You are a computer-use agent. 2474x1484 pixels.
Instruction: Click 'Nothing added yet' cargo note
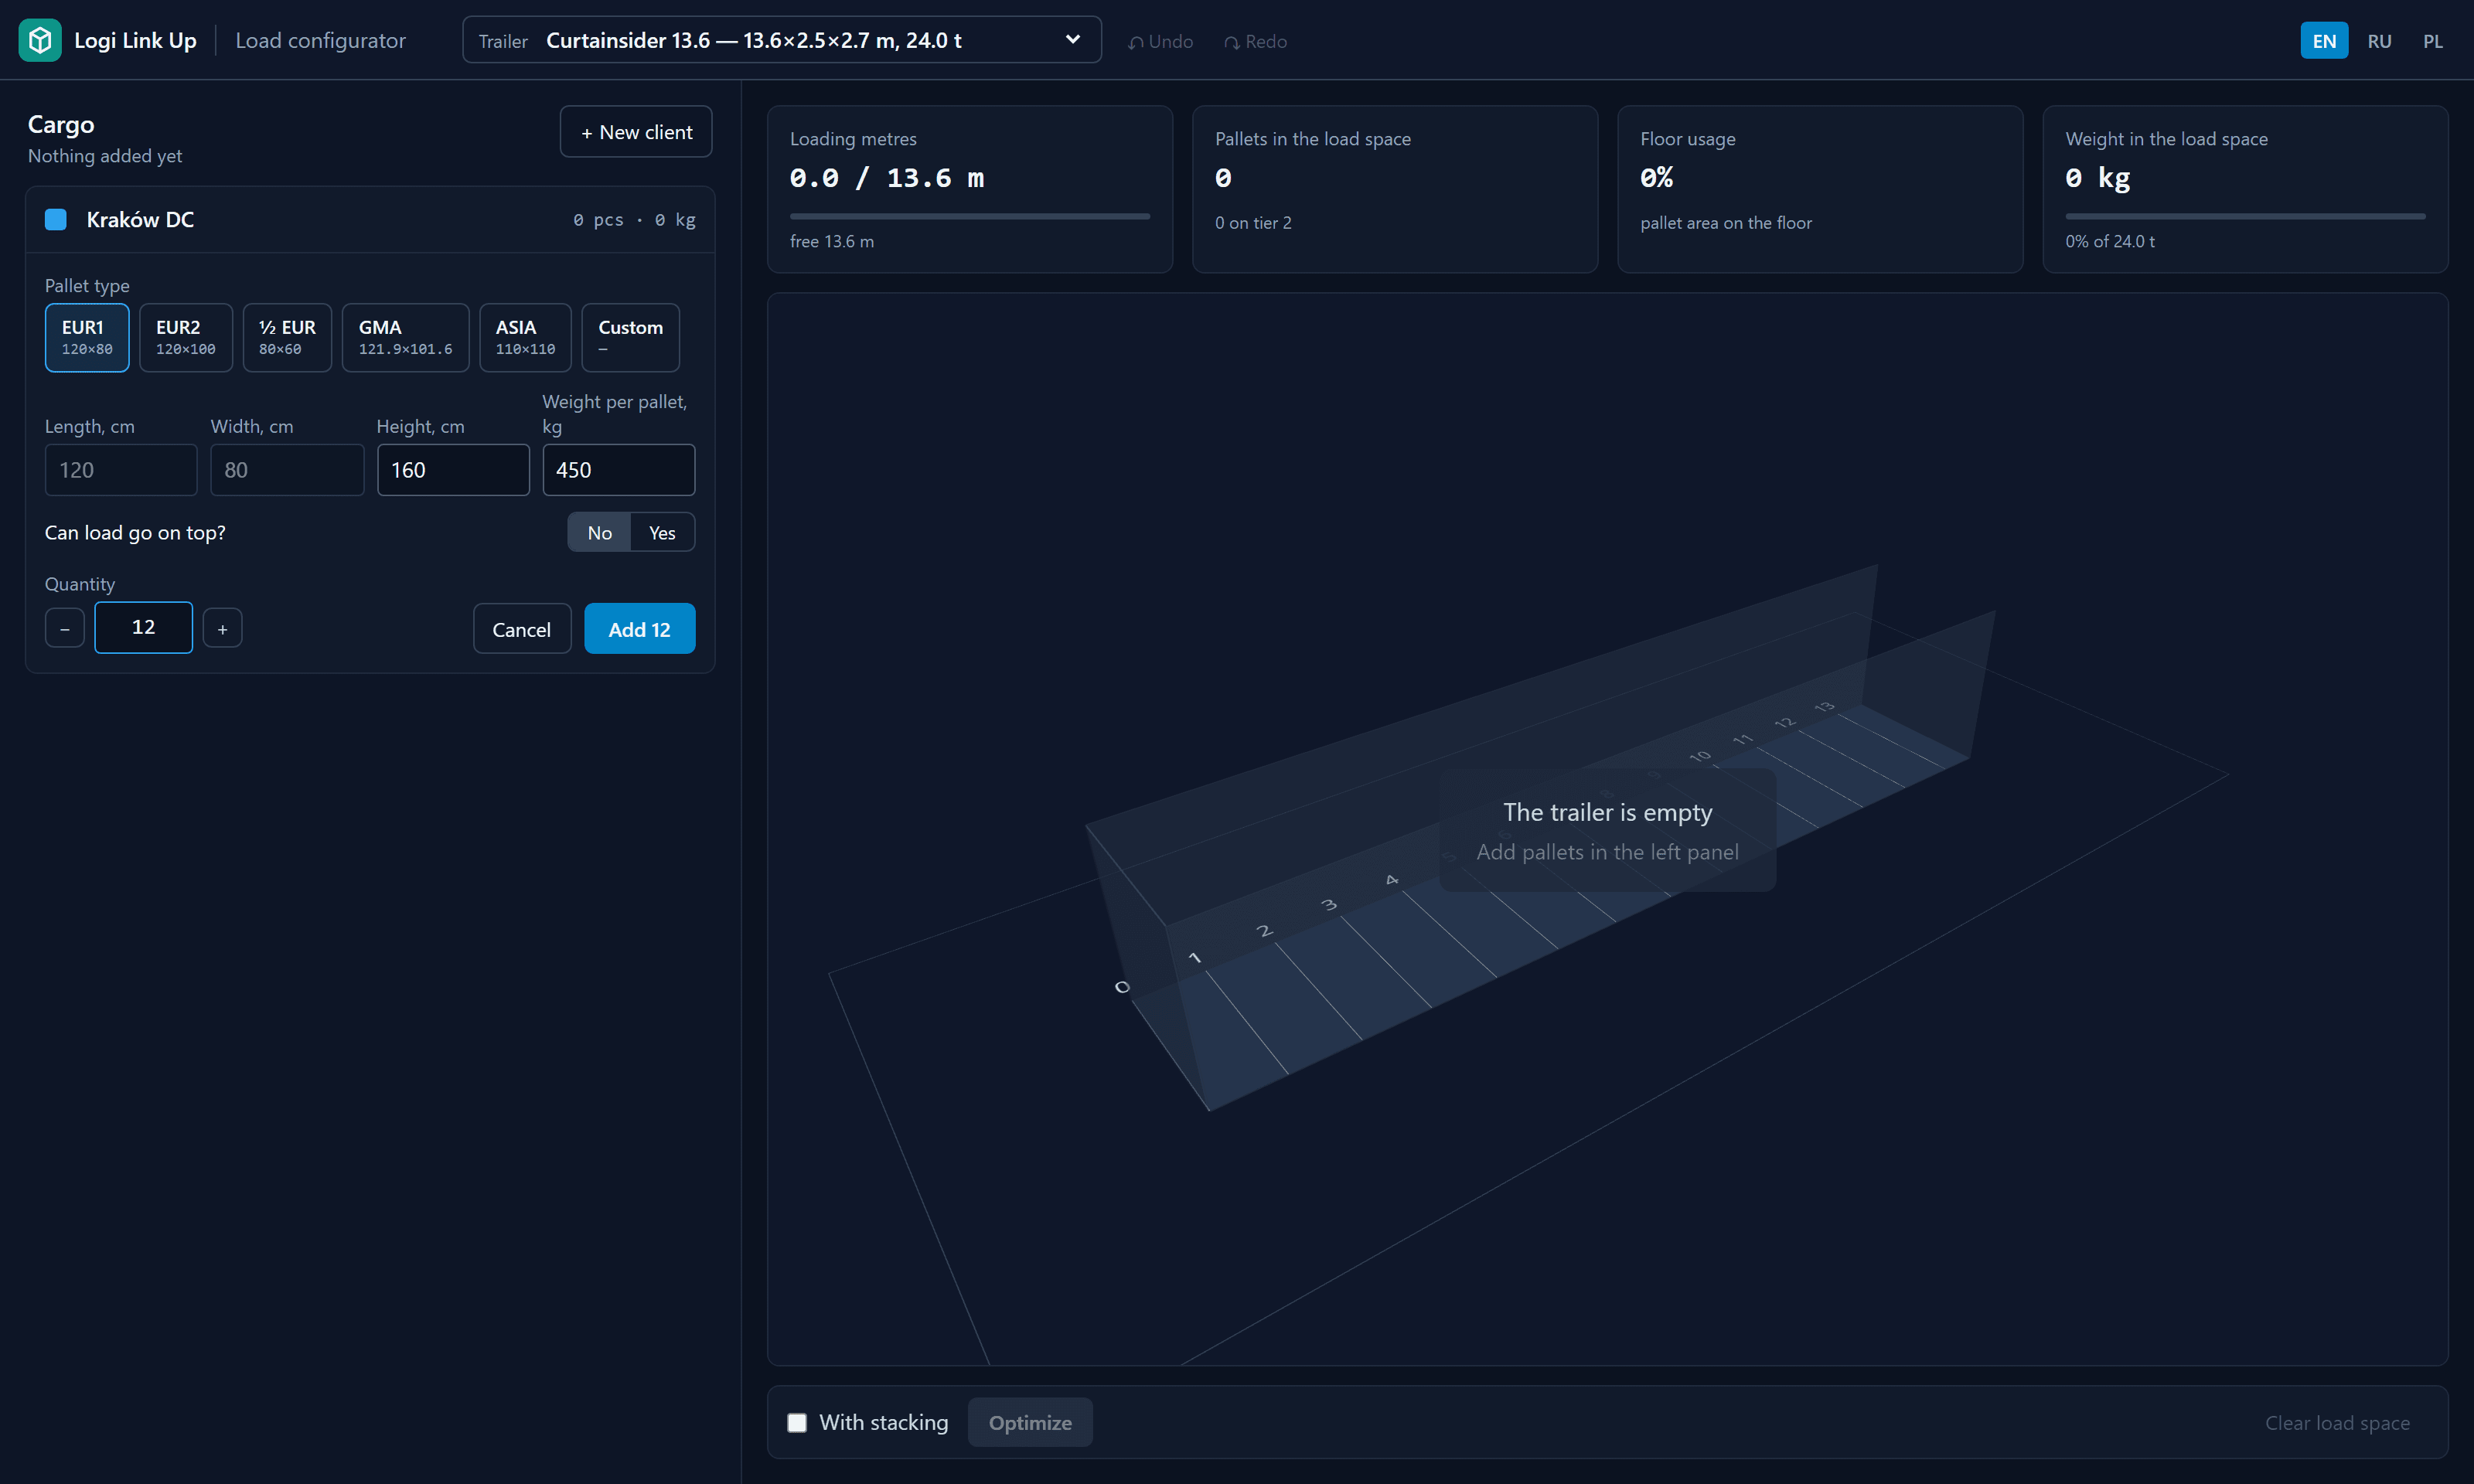(x=105, y=156)
